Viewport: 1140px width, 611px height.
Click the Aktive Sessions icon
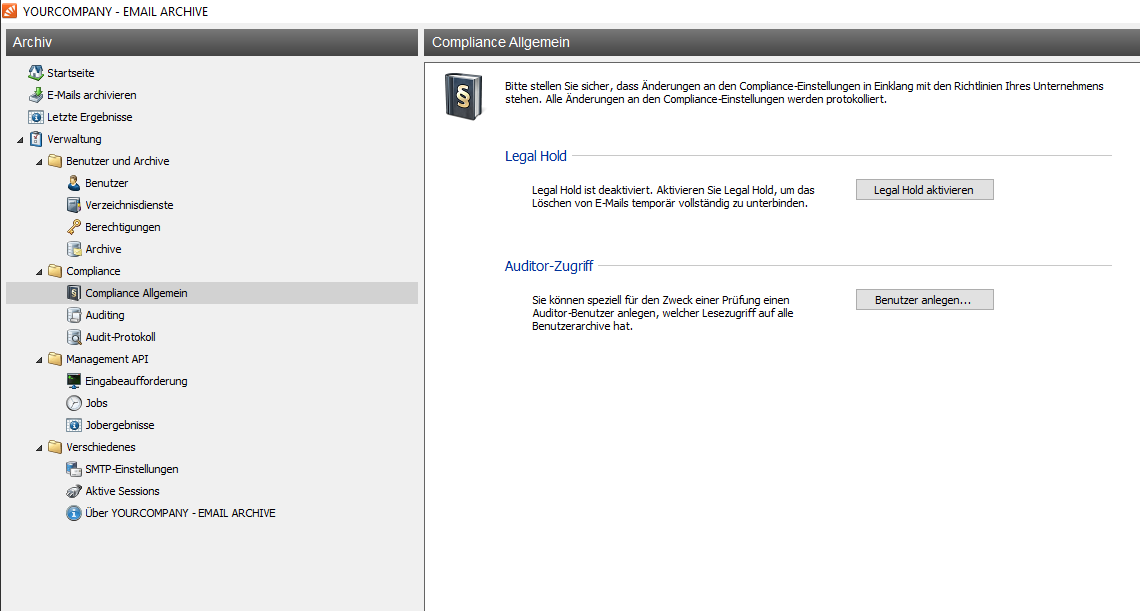click(x=74, y=491)
